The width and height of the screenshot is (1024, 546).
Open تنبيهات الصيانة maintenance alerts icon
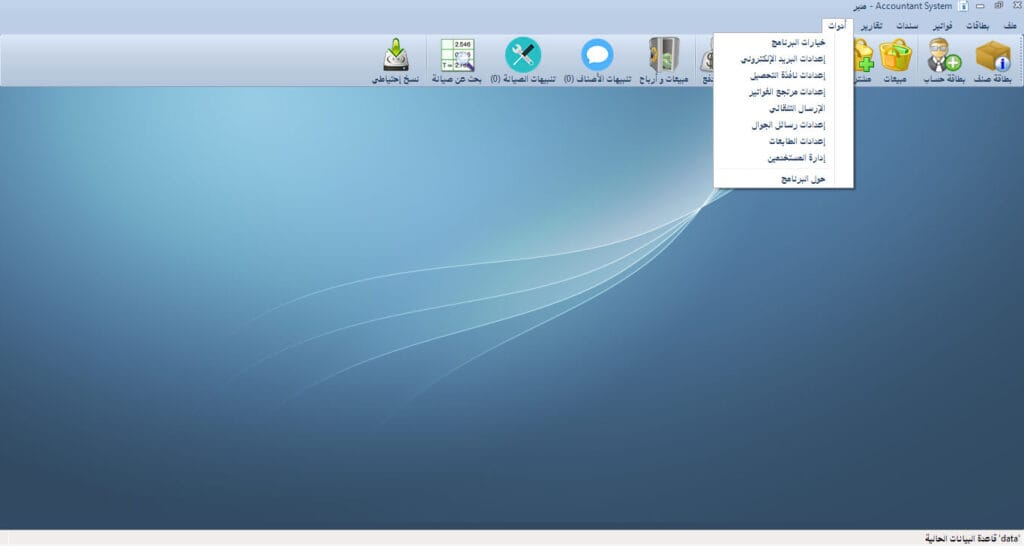click(x=522, y=55)
